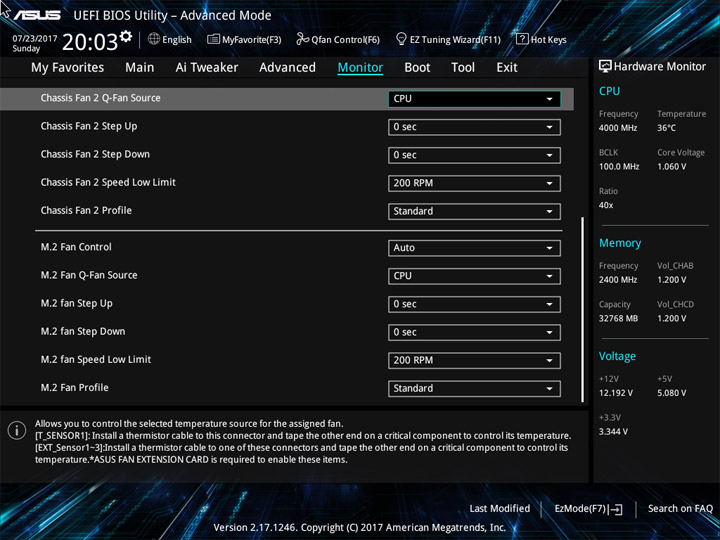Click the date 07/23/2017
Viewport: 720px width, 540px height.
(34, 39)
